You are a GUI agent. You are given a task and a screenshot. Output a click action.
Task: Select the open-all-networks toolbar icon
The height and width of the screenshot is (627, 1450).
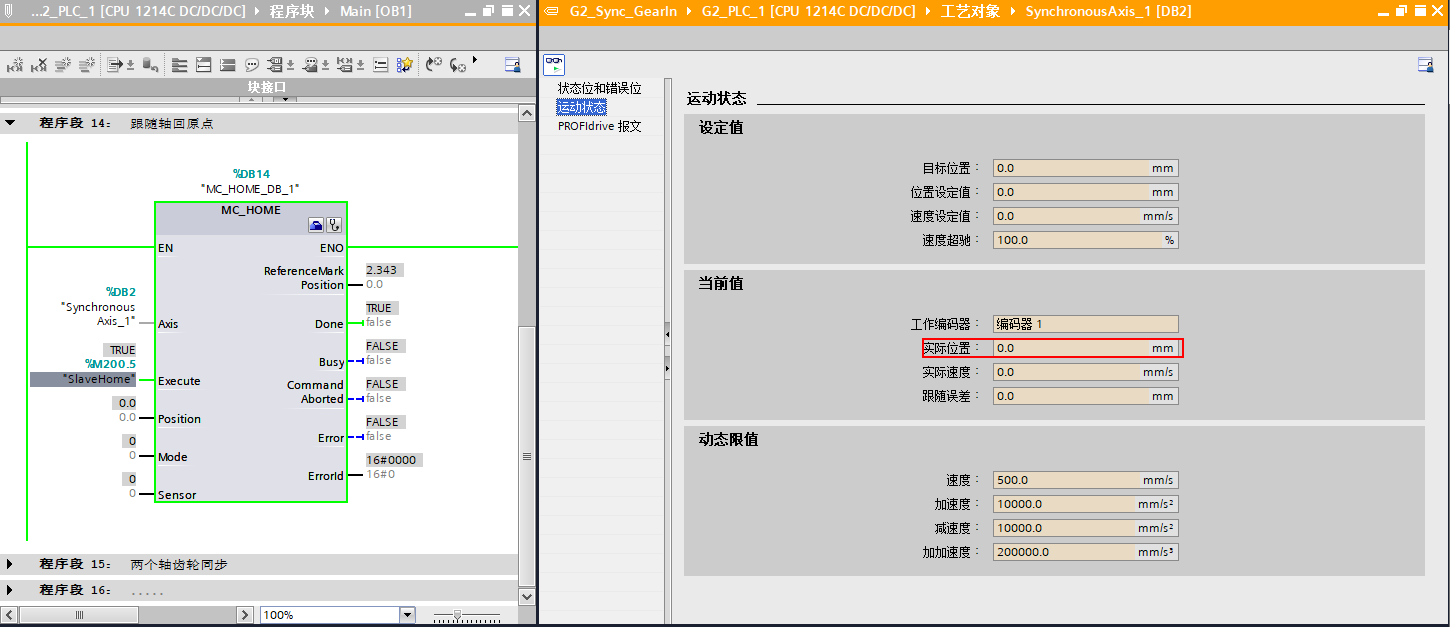point(203,65)
